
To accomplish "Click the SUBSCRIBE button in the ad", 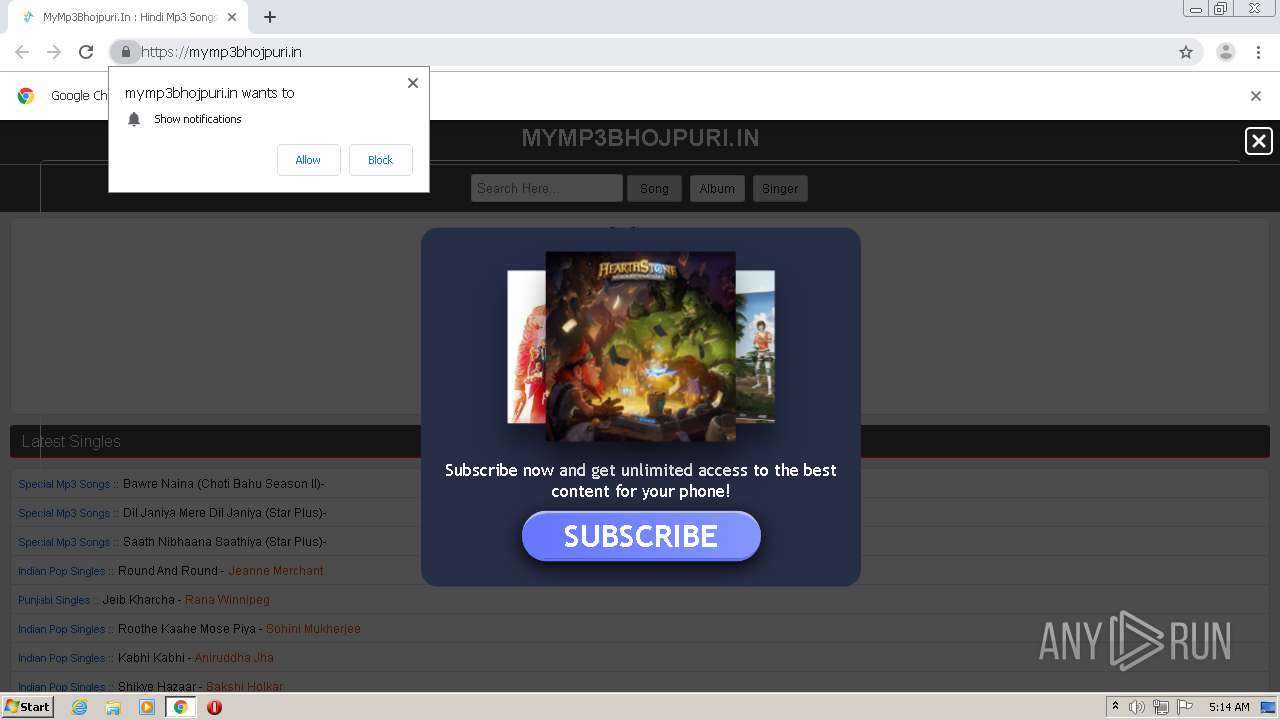I will click(x=641, y=536).
